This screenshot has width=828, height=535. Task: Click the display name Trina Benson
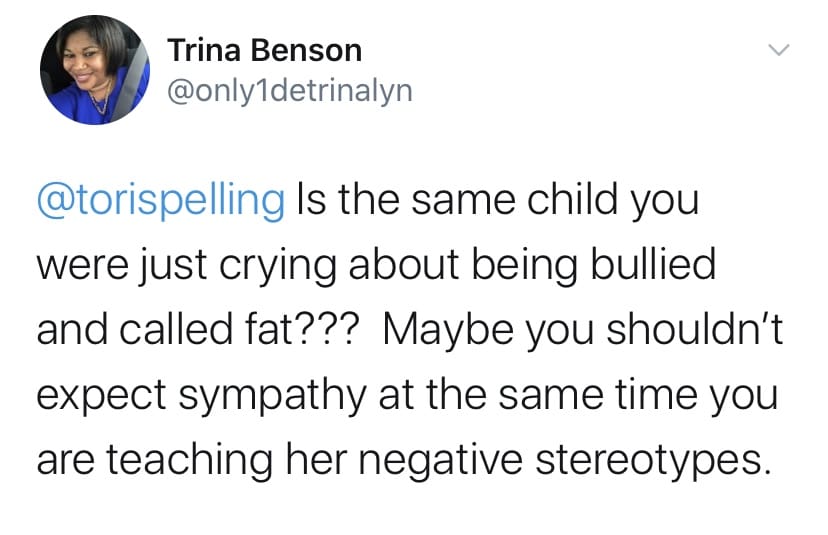click(265, 51)
